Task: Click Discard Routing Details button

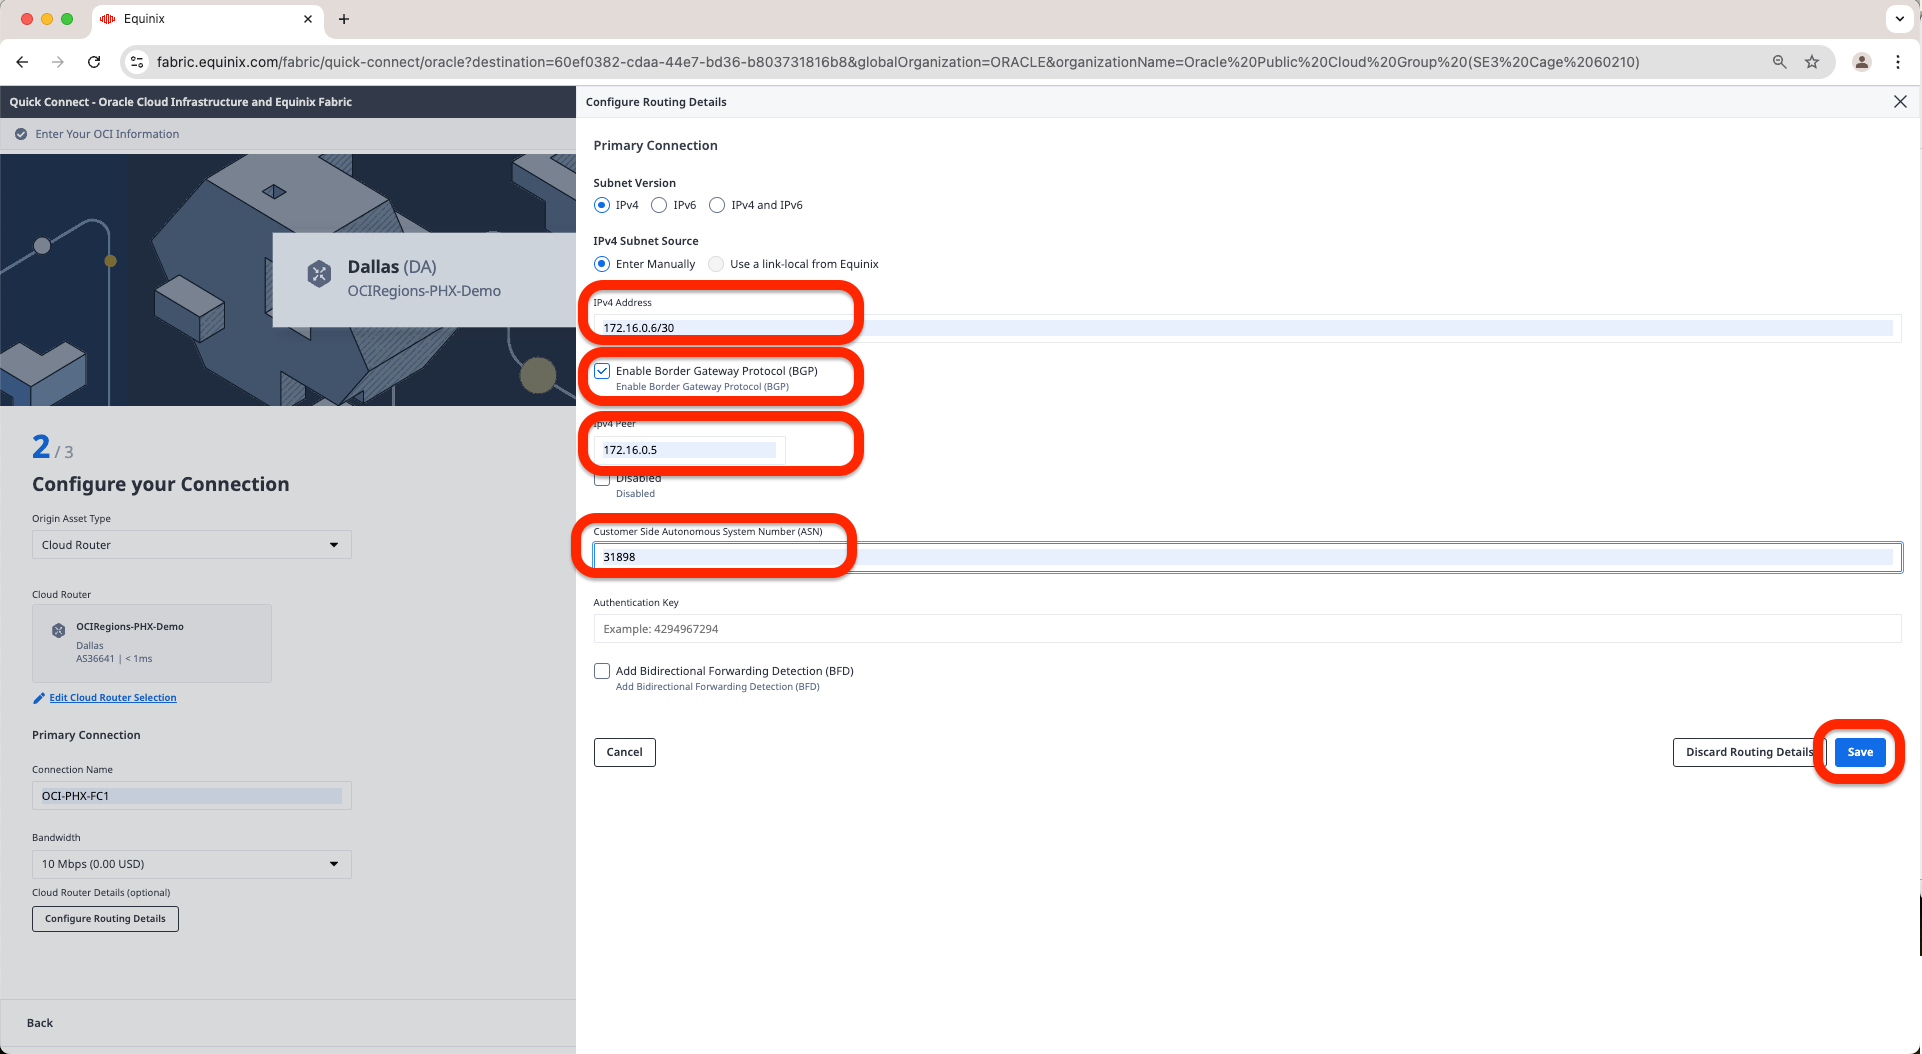Action: click(x=1749, y=752)
